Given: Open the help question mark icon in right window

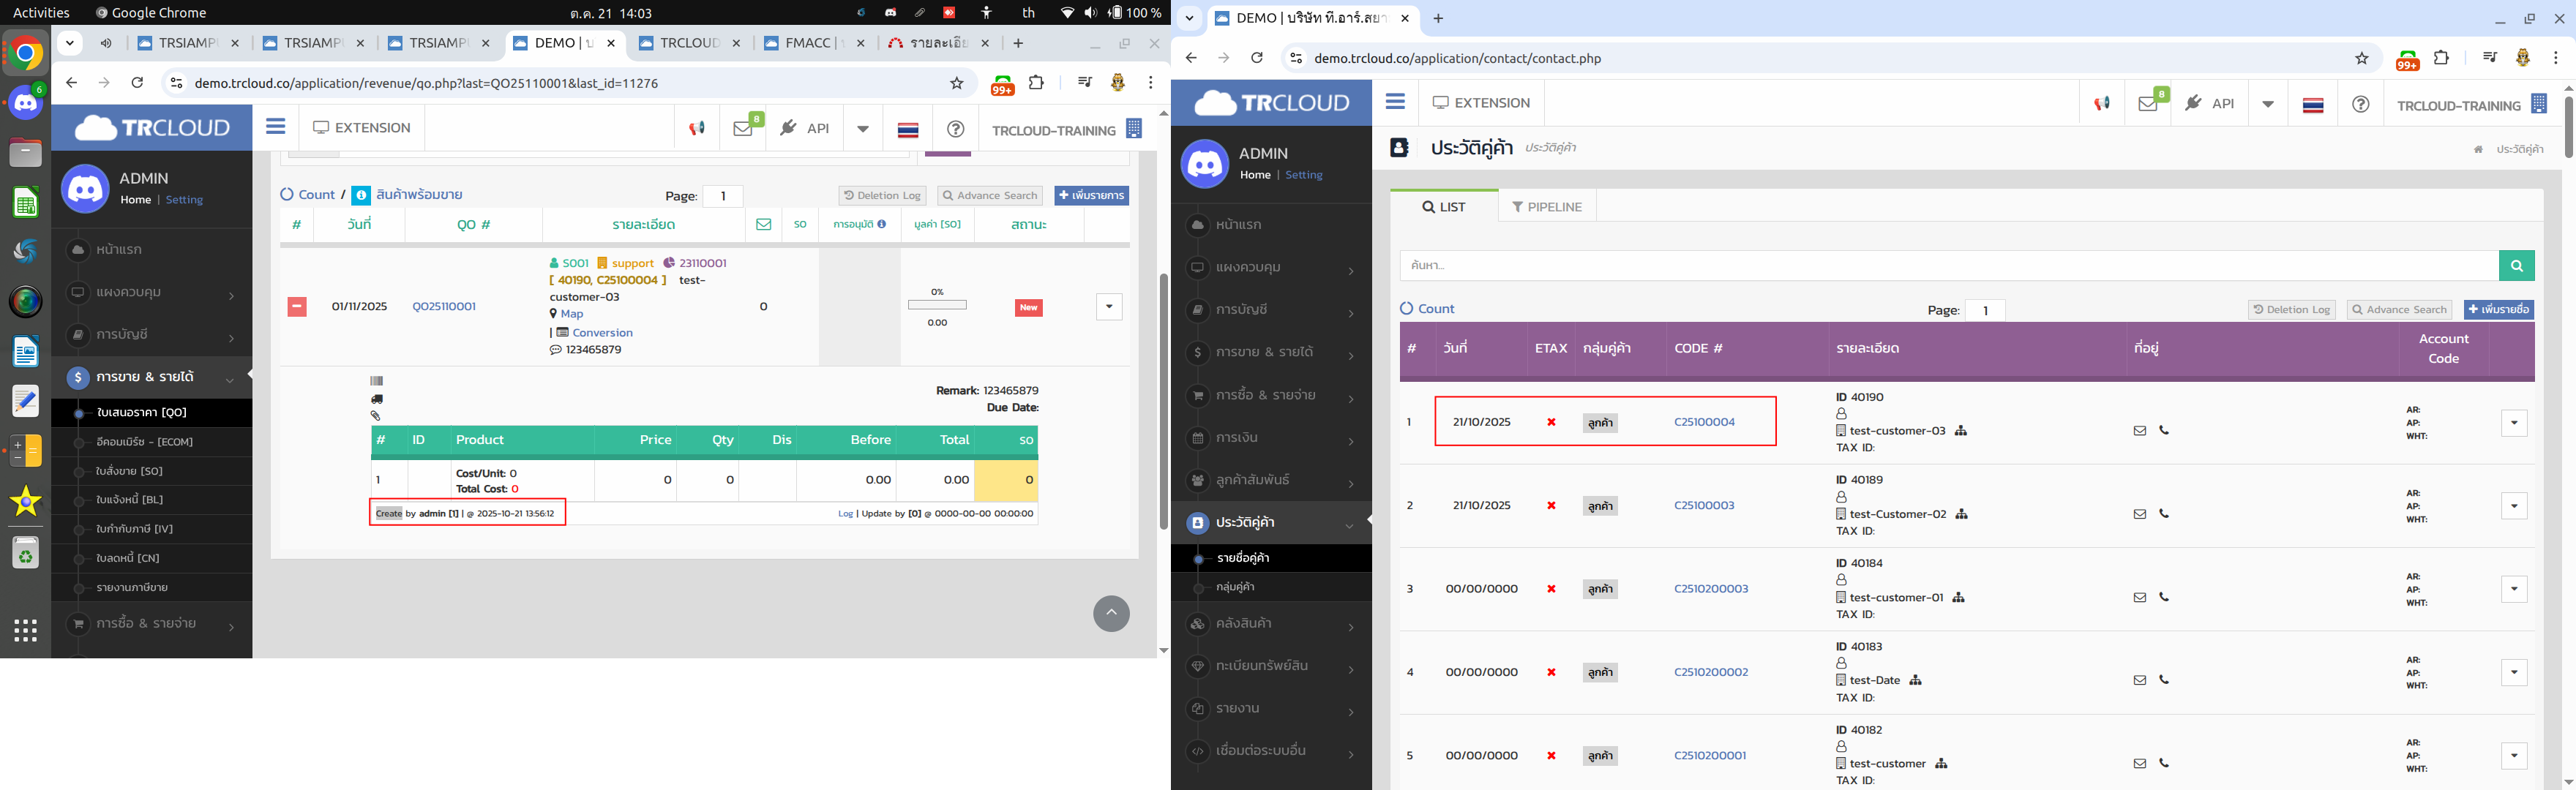Looking at the screenshot, I should tap(2360, 105).
